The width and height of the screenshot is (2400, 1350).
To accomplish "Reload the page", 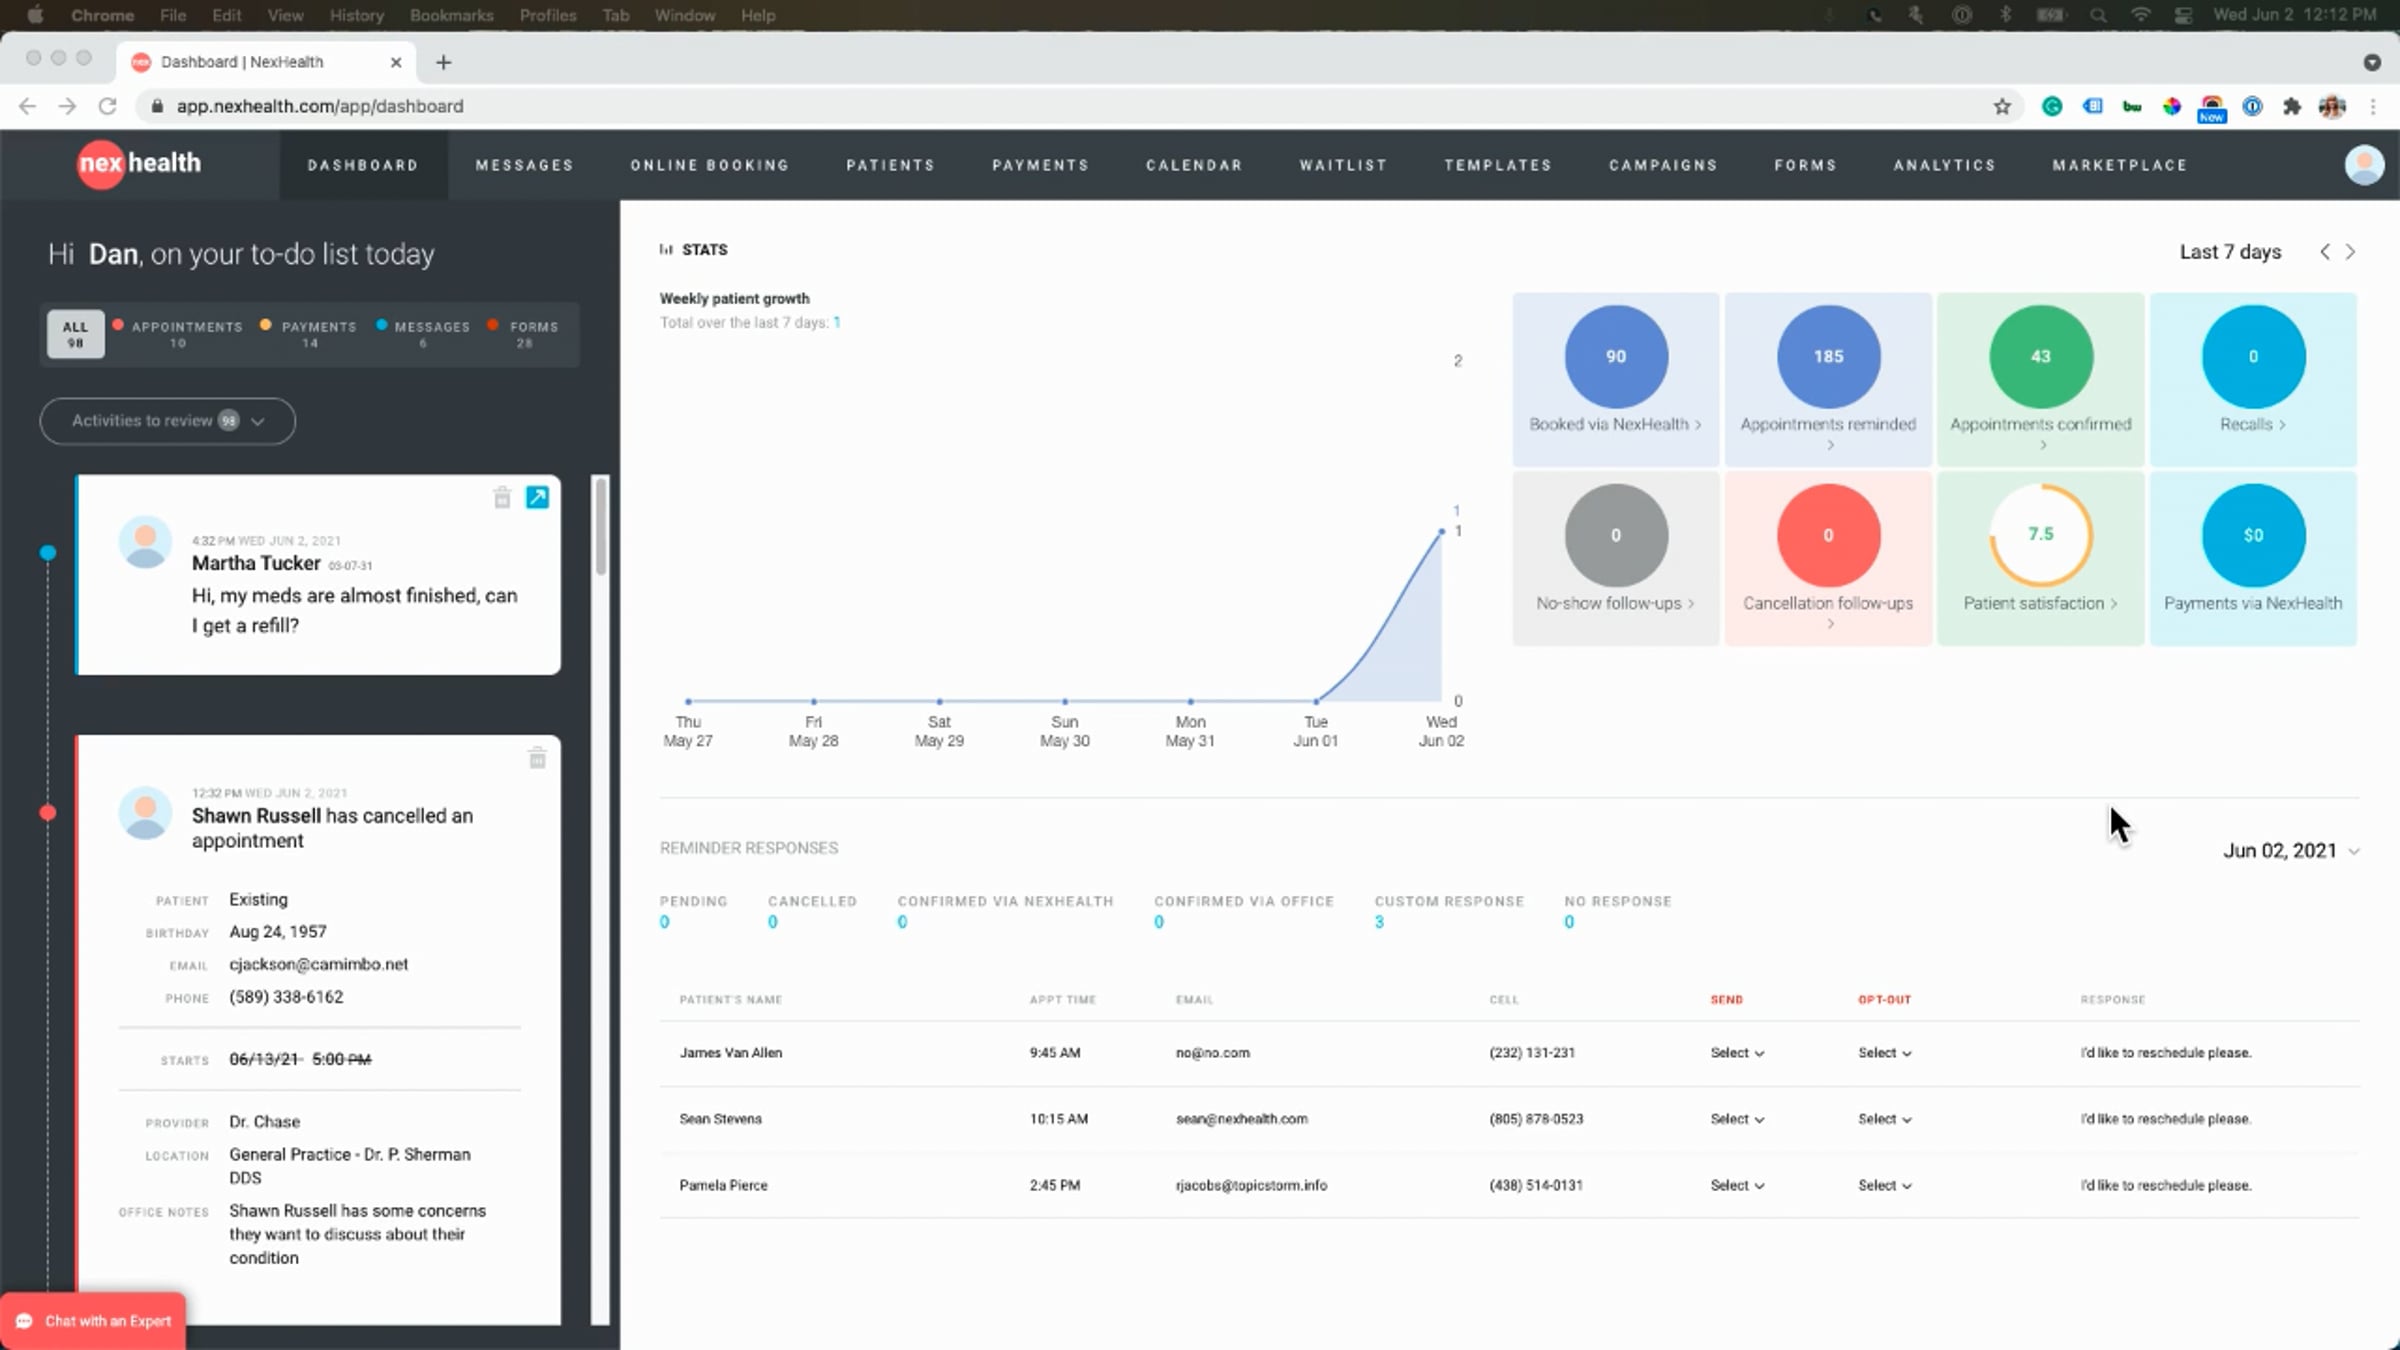I will tap(107, 106).
